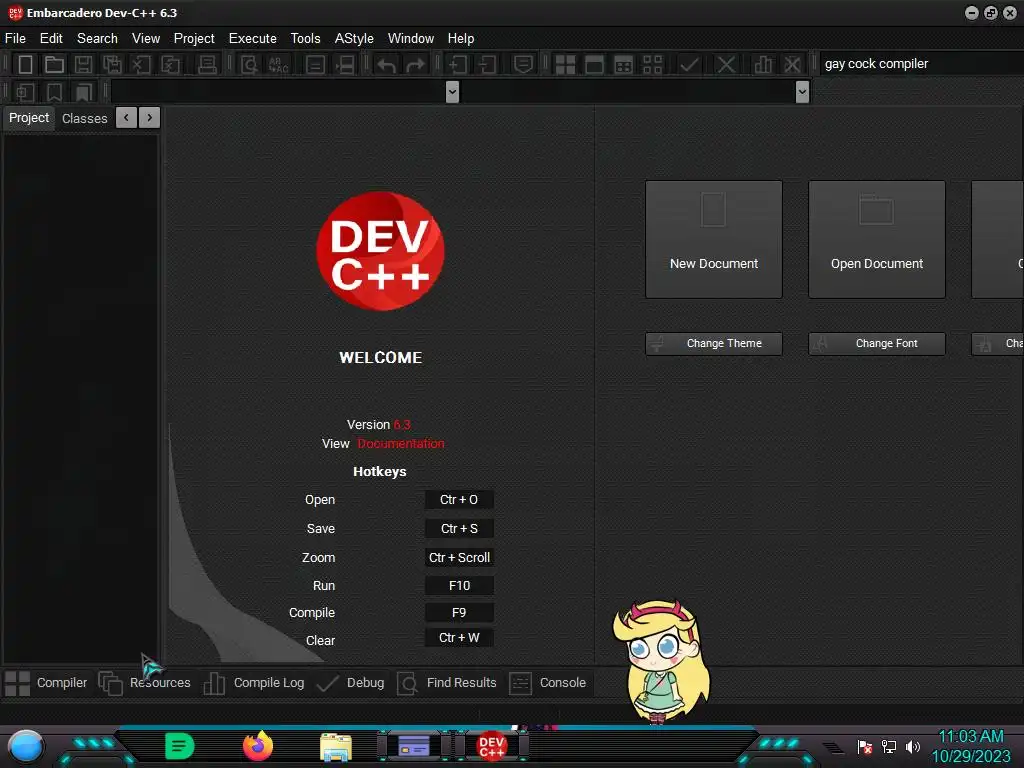Open the Edit menu
1024x768 pixels.
51,39
